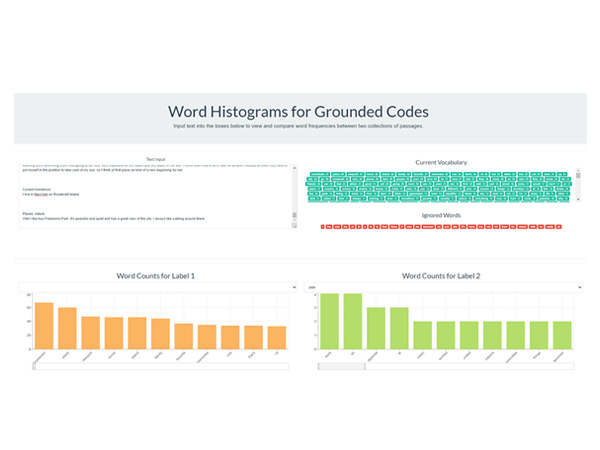Click the last orange bar in Label 1 chart

click(x=277, y=340)
